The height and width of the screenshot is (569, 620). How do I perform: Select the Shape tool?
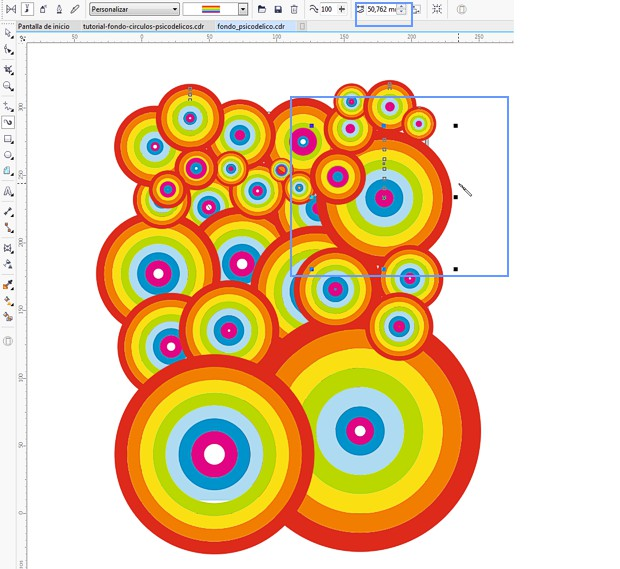[x=9, y=49]
